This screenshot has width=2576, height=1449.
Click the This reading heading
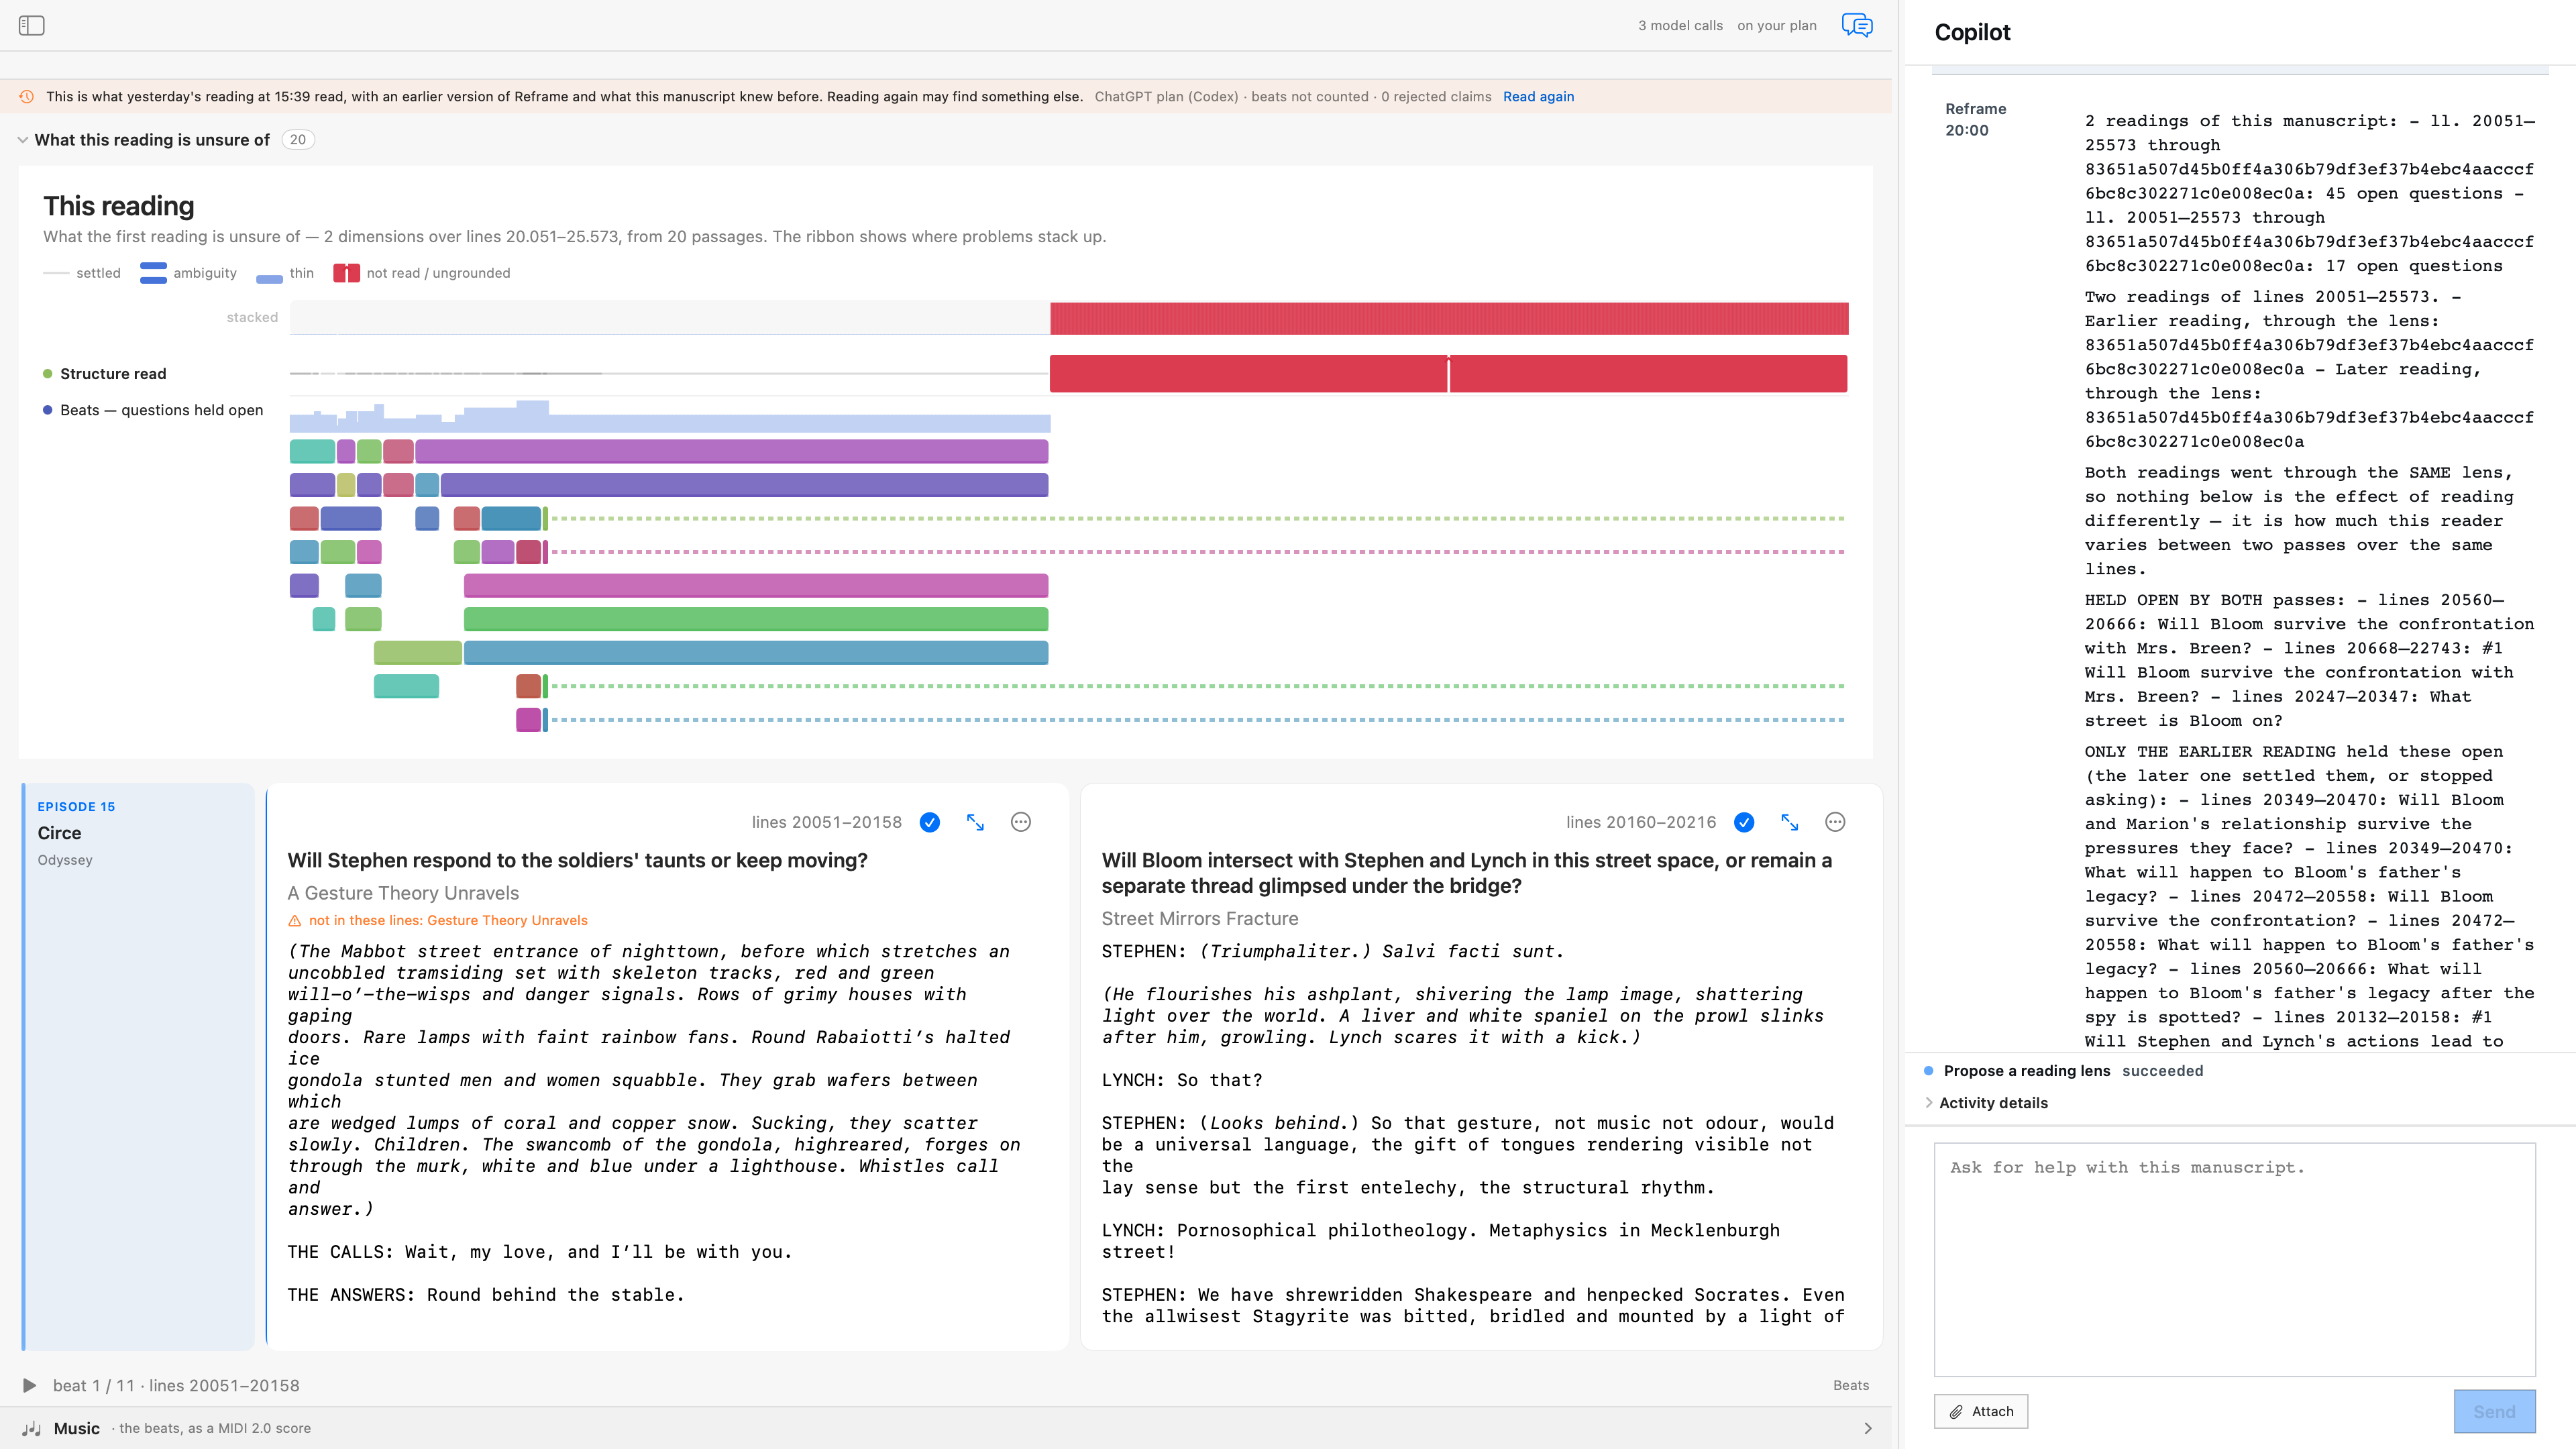(x=119, y=206)
